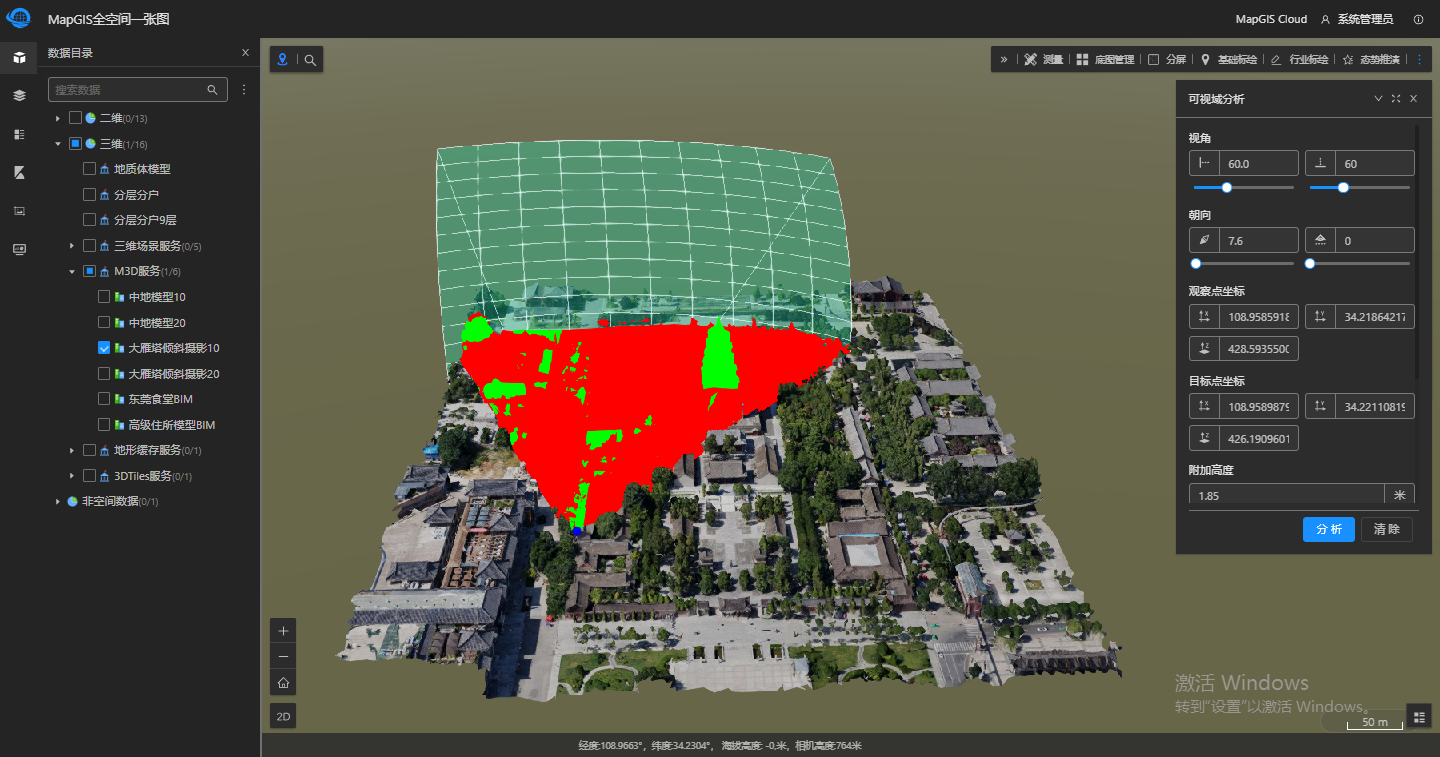1440x757 pixels.
Task: Toggle the 分屏 split screen tool
Action: click(x=1167, y=60)
